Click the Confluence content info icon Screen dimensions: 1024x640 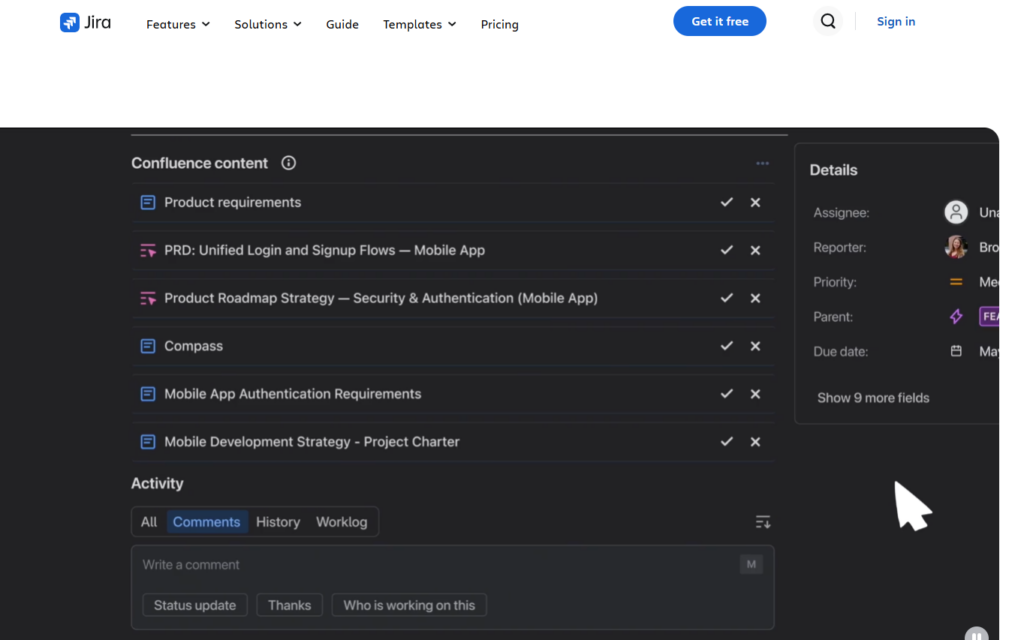[288, 163]
